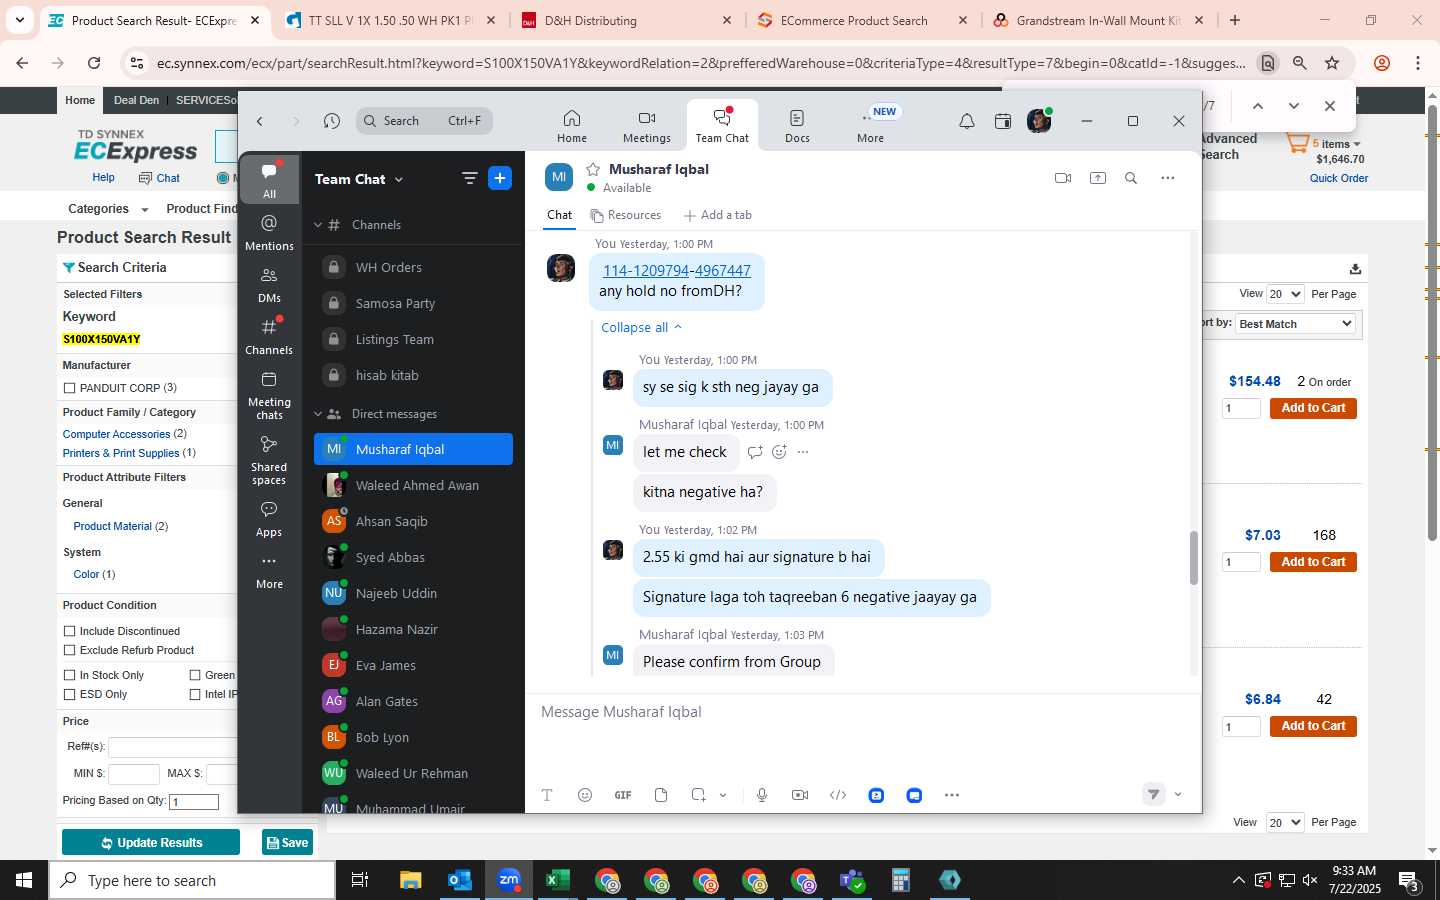The image size is (1440, 900).
Task: Reply to 'let me check' message
Action: coord(755,452)
